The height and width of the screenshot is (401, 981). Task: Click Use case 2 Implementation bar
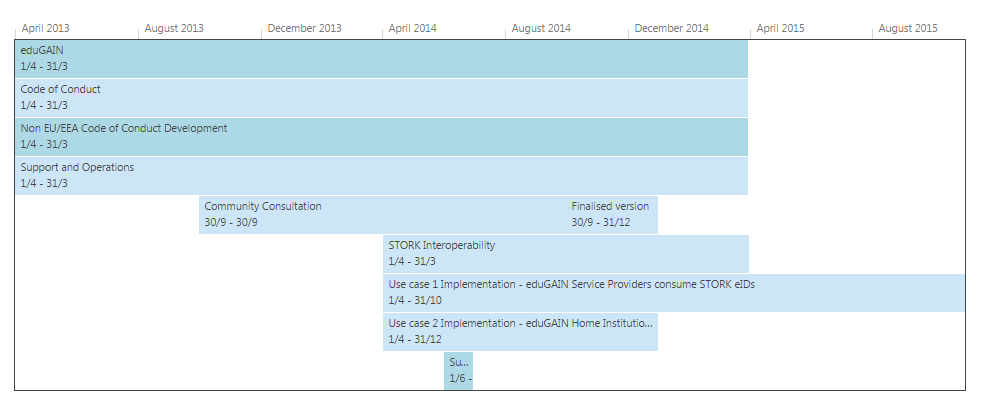click(x=520, y=332)
